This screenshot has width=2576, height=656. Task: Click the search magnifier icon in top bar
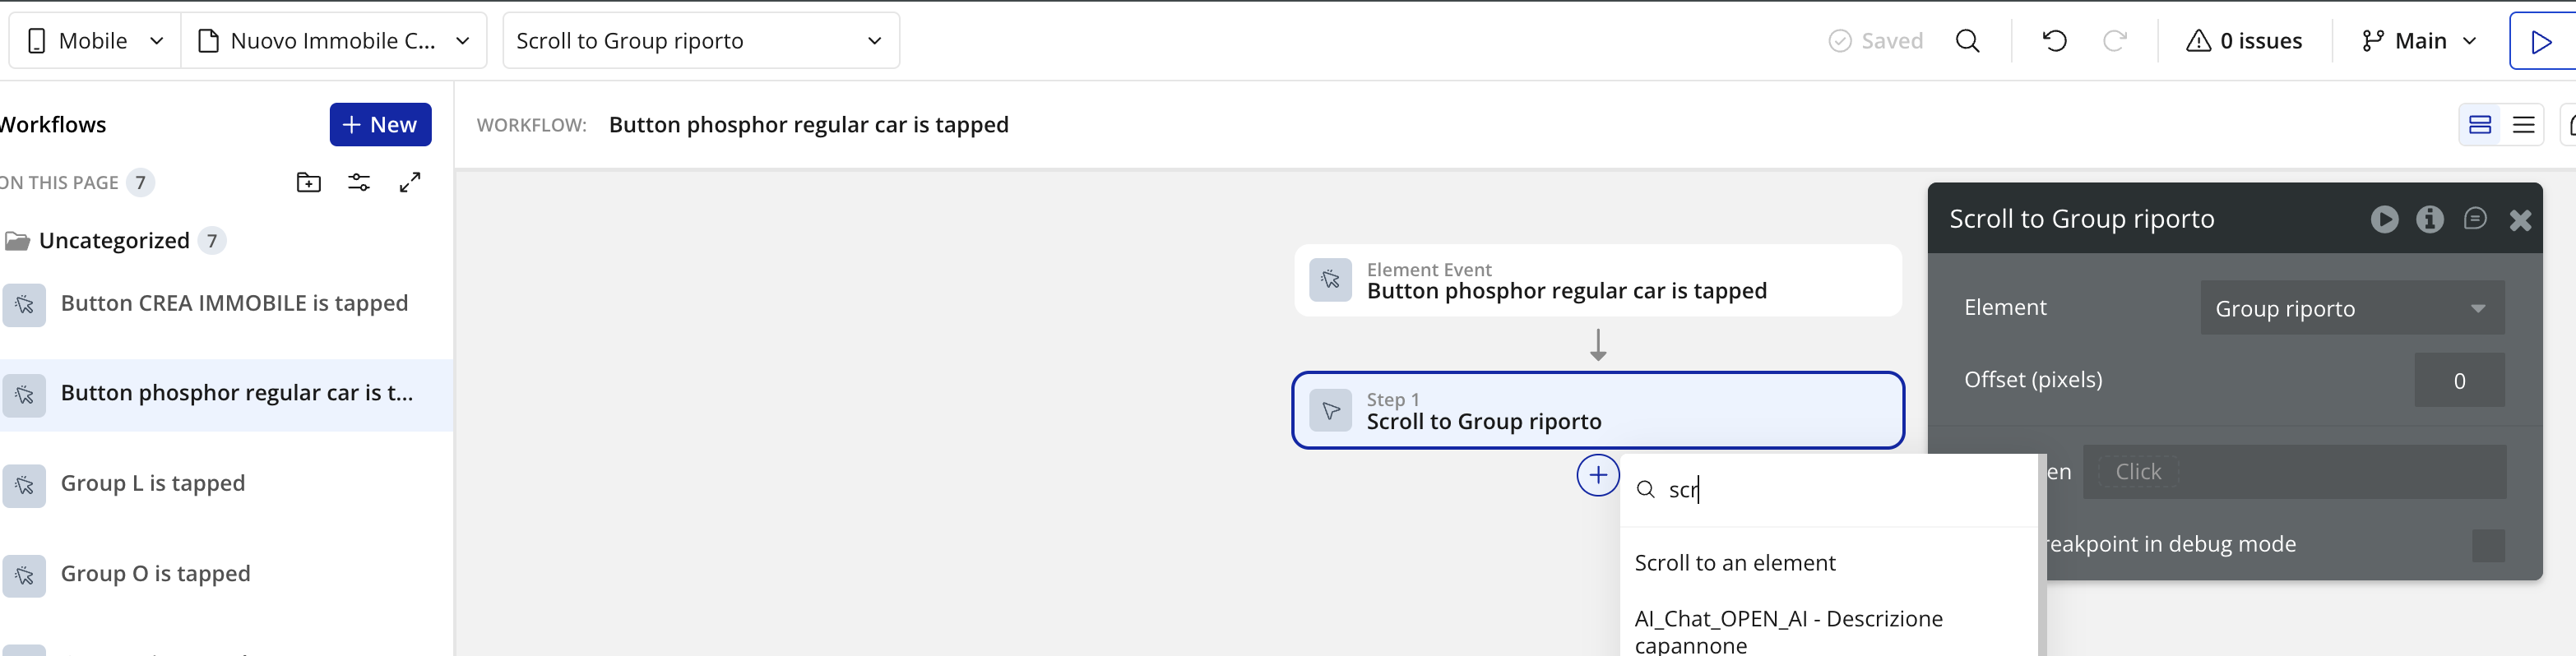click(1967, 41)
